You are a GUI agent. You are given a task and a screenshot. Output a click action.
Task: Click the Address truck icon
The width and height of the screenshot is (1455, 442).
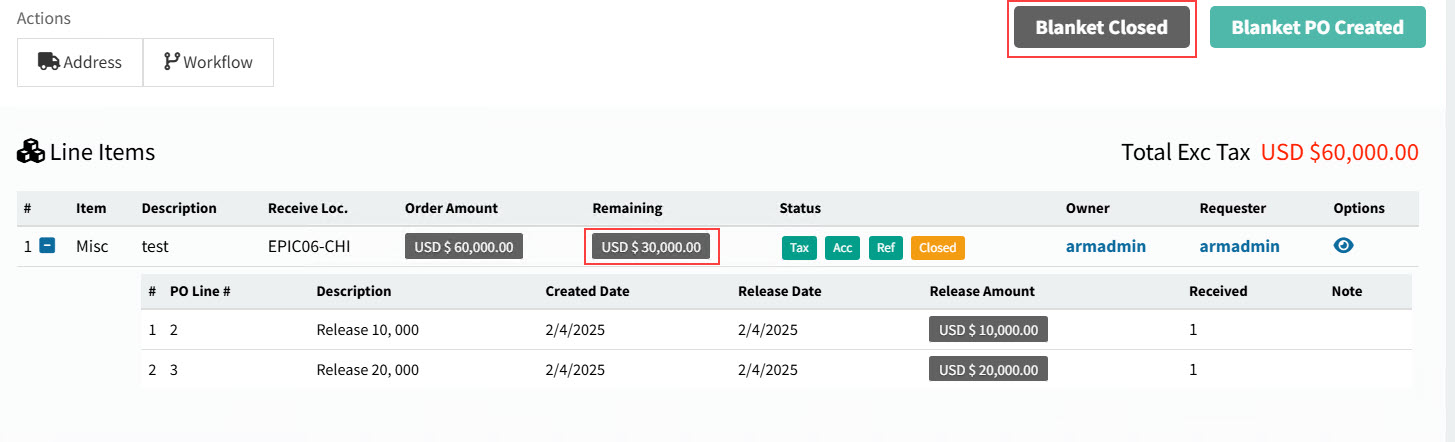[49, 62]
